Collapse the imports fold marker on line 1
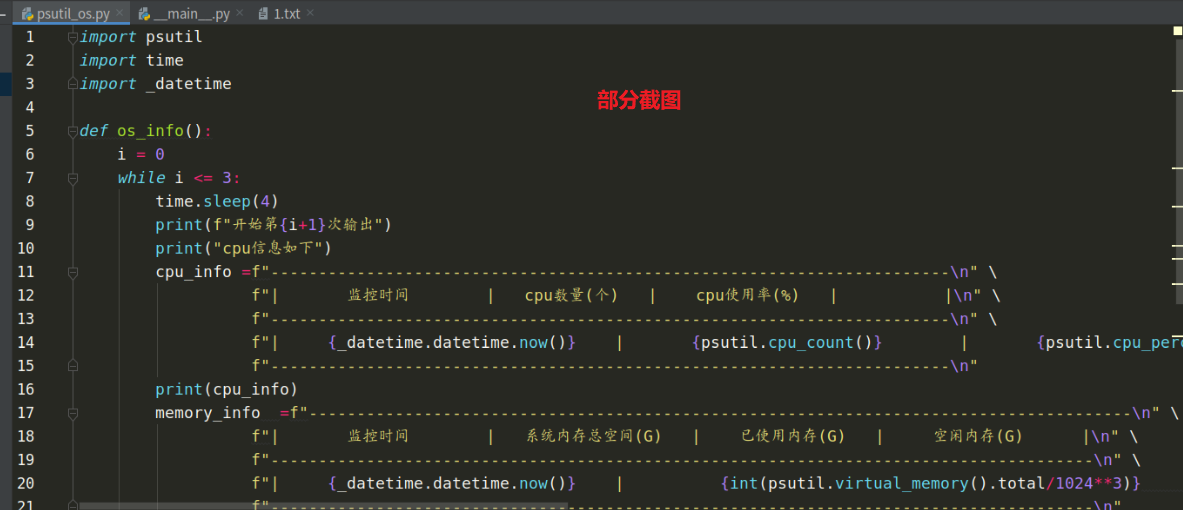The image size is (1183, 510). pyautogui.click(x=72, y=37)
